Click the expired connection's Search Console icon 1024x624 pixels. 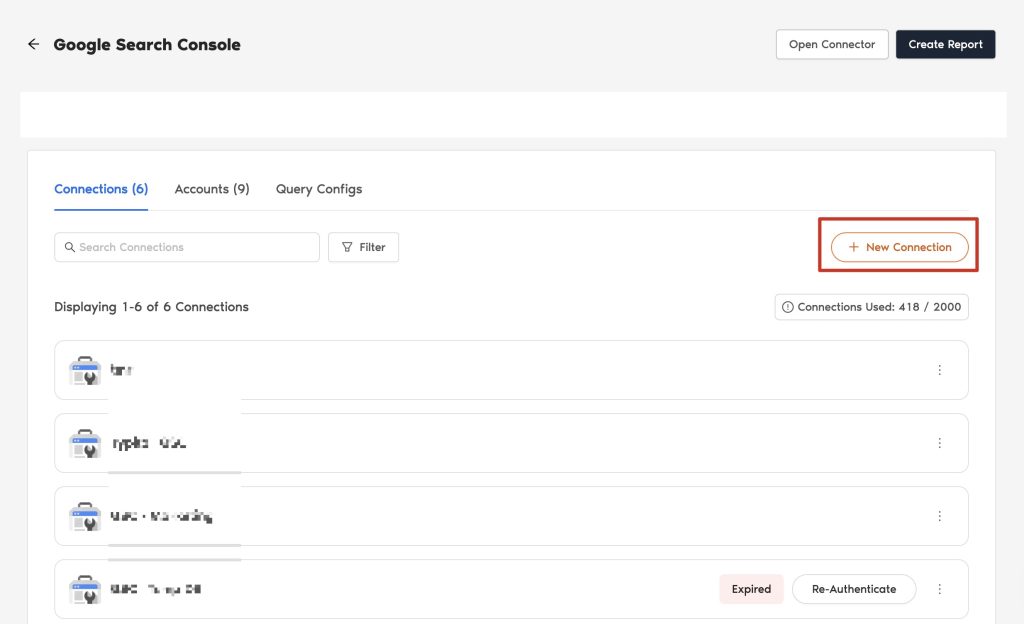click(85, 590)
